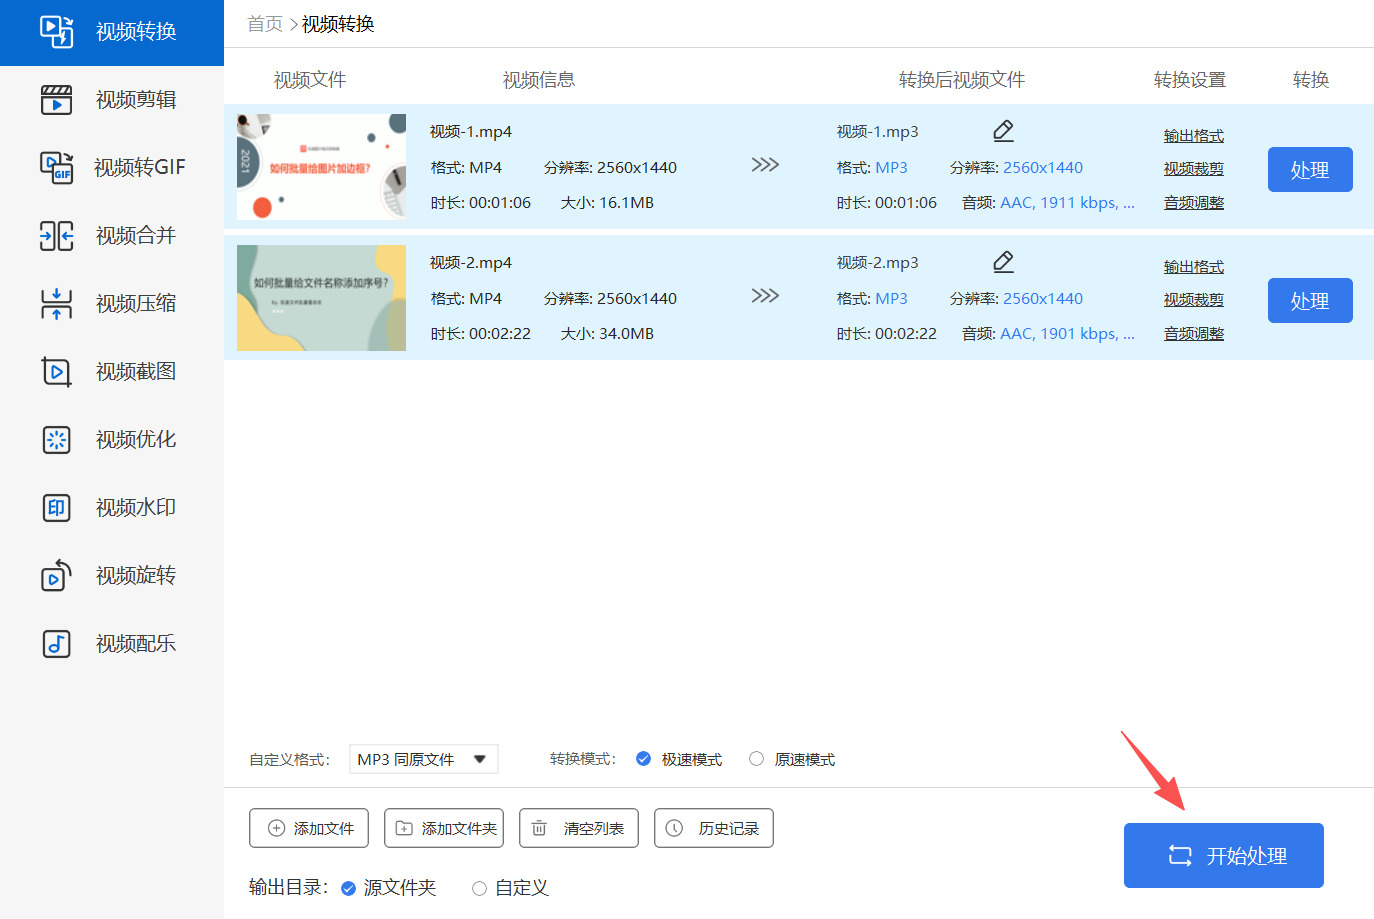
Task: Click the 开始处理 button
Action: (x=1224, y=856)
